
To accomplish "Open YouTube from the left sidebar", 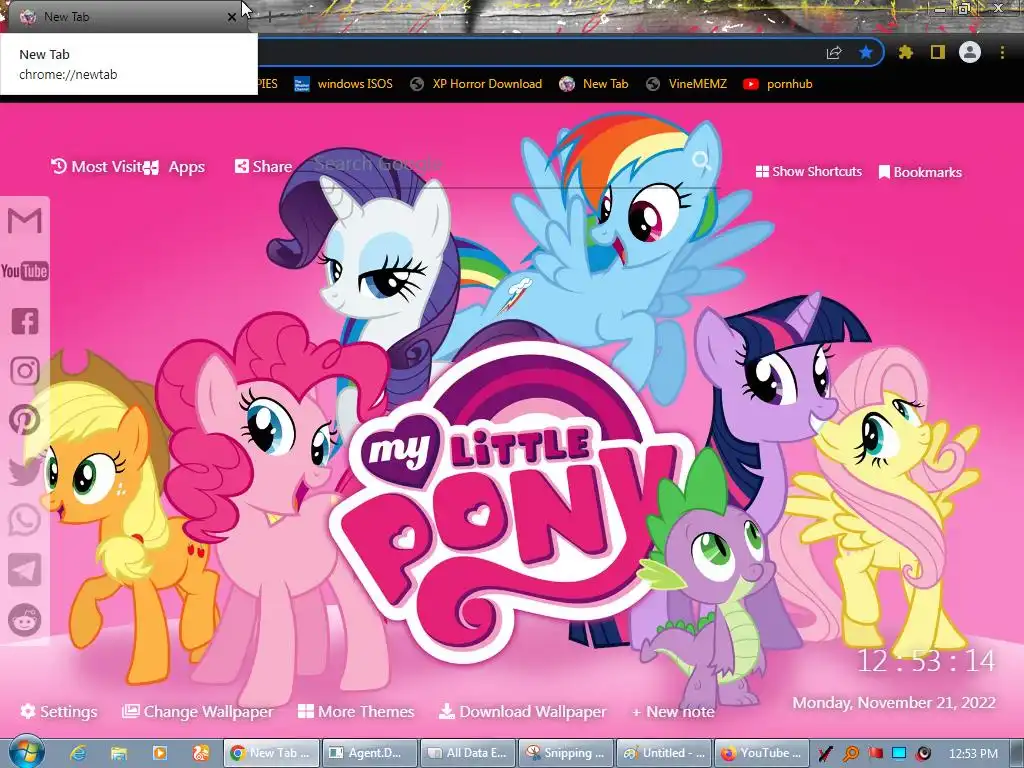I will click(x=25, y=270).
